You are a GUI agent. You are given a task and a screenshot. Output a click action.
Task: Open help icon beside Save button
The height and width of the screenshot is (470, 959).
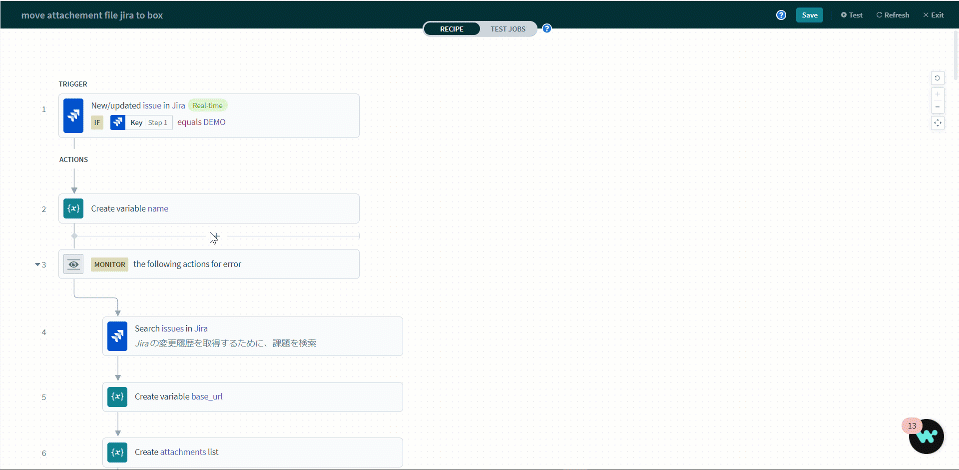click(781, 15)
